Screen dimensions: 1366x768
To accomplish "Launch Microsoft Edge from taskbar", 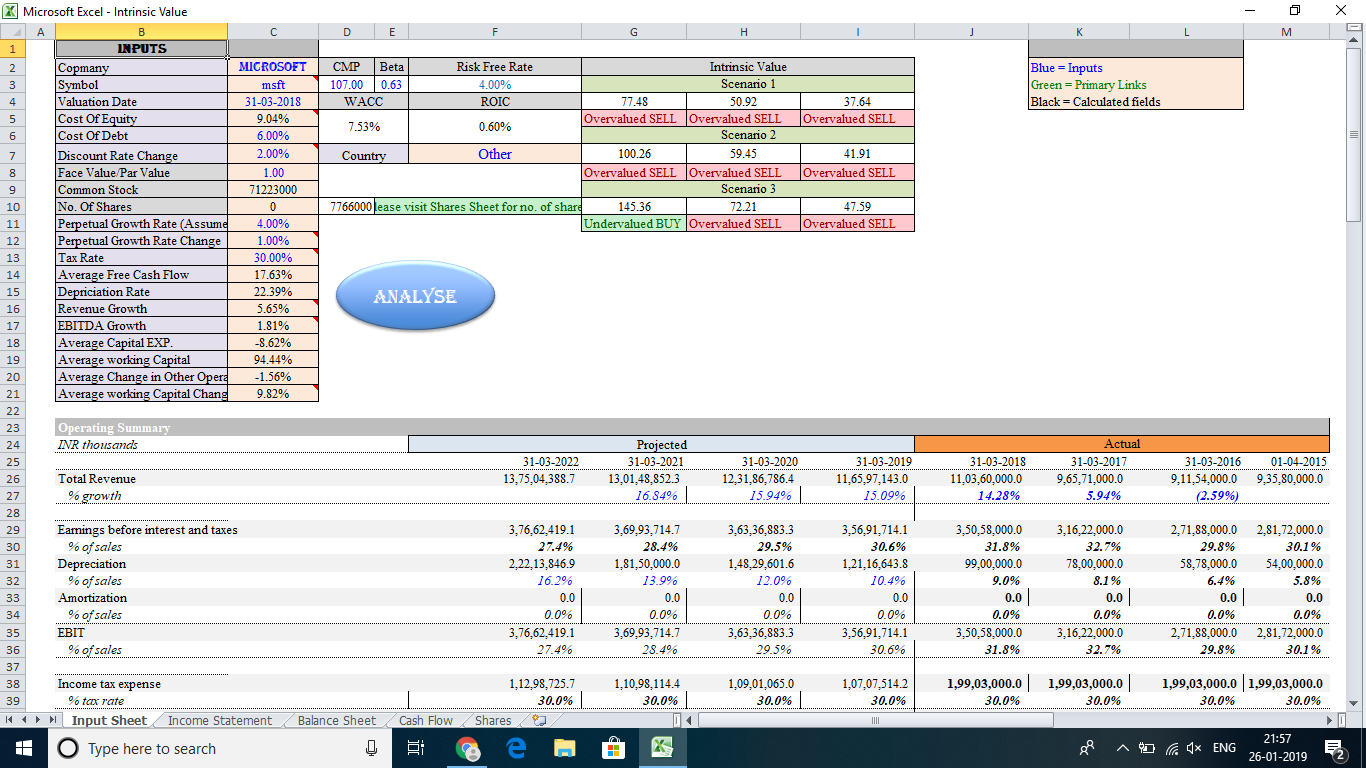I will tap(516, 748).
